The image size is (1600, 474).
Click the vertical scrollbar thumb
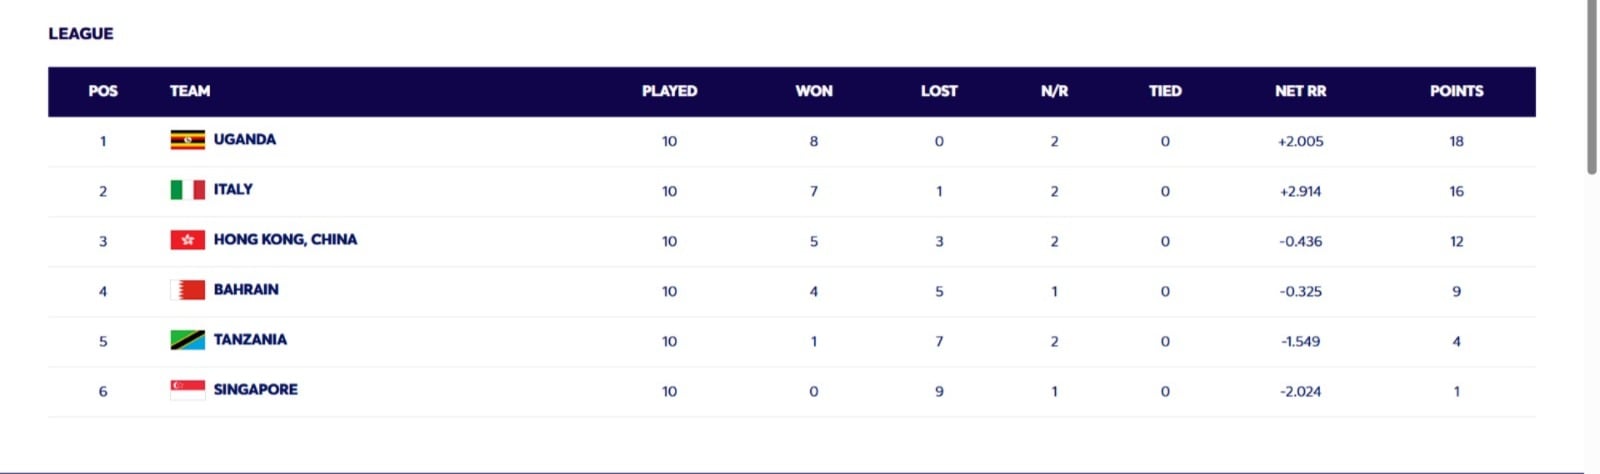click(x=1592, y=87)
